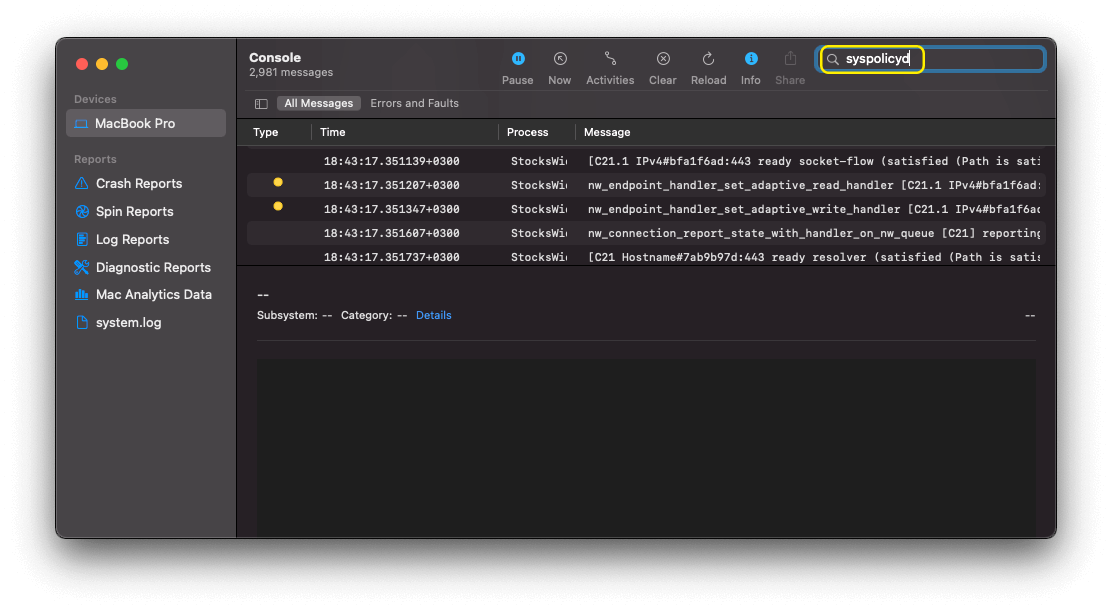Viewport: 1112px width, 612px height.
Task: Sort messages by Time column header
Action: (333, 132)
